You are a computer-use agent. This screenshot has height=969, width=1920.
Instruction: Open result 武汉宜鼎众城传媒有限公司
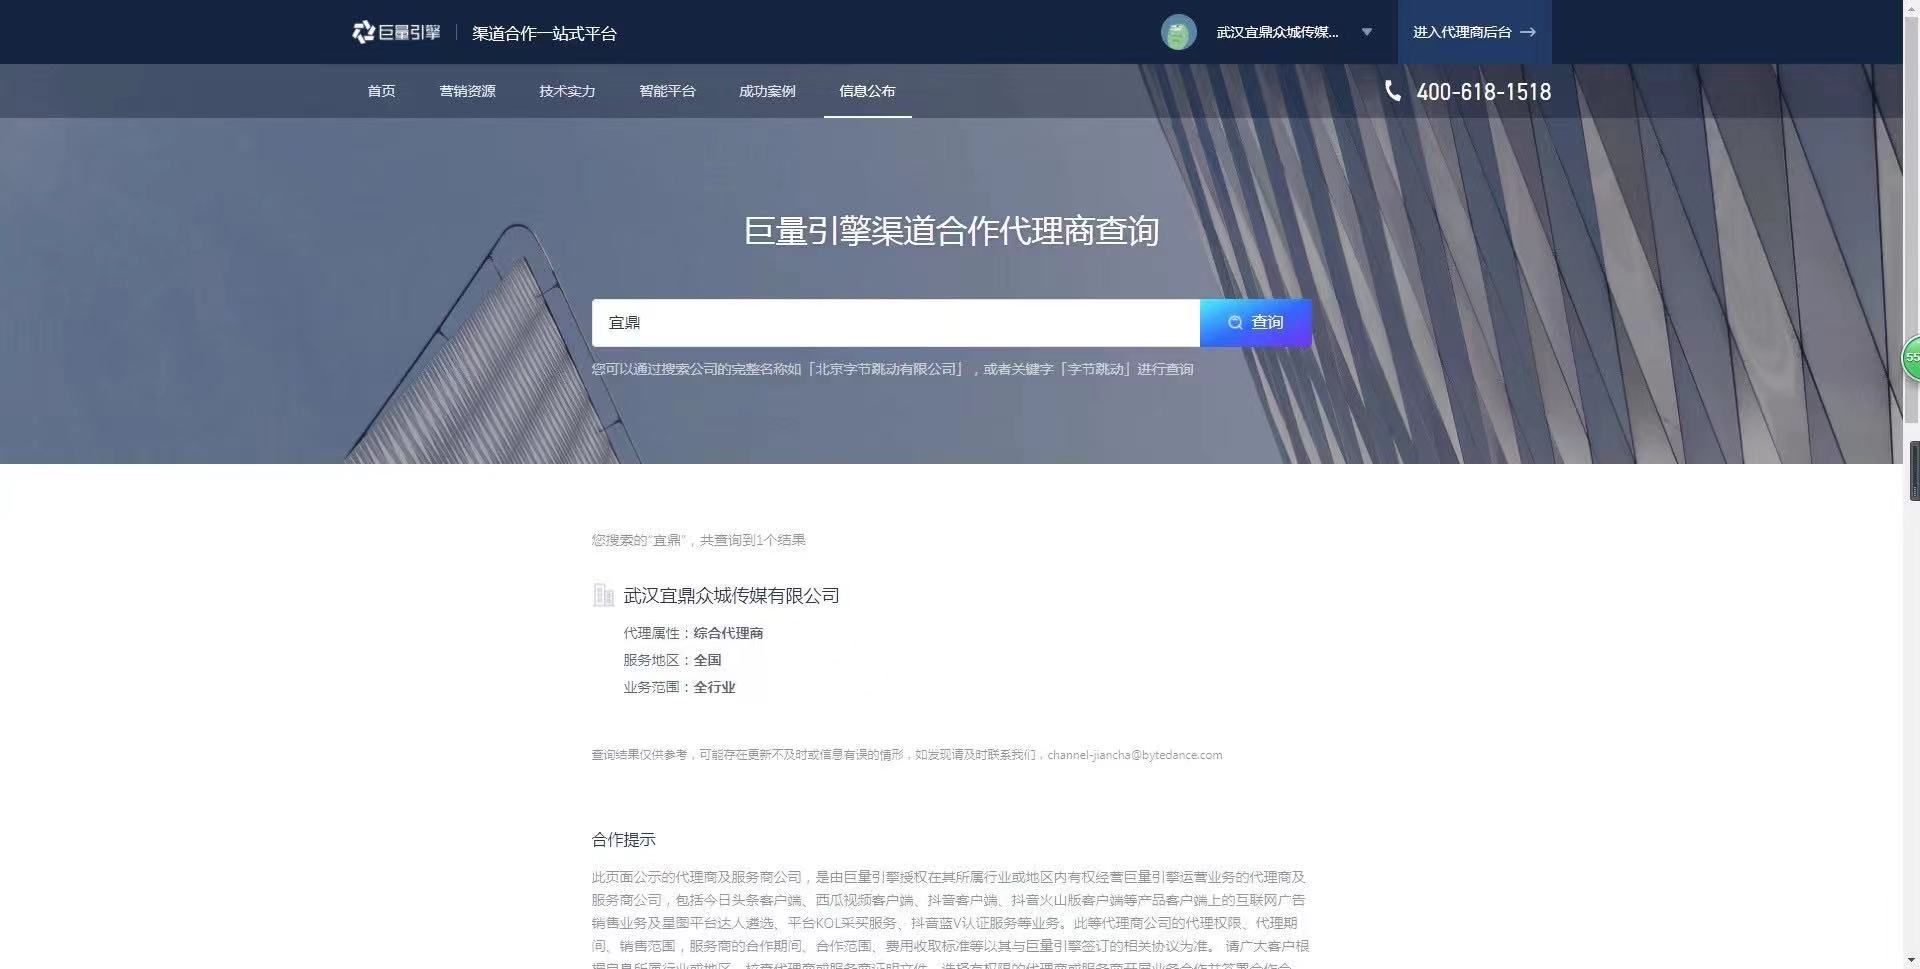click(x=731, y=596)
